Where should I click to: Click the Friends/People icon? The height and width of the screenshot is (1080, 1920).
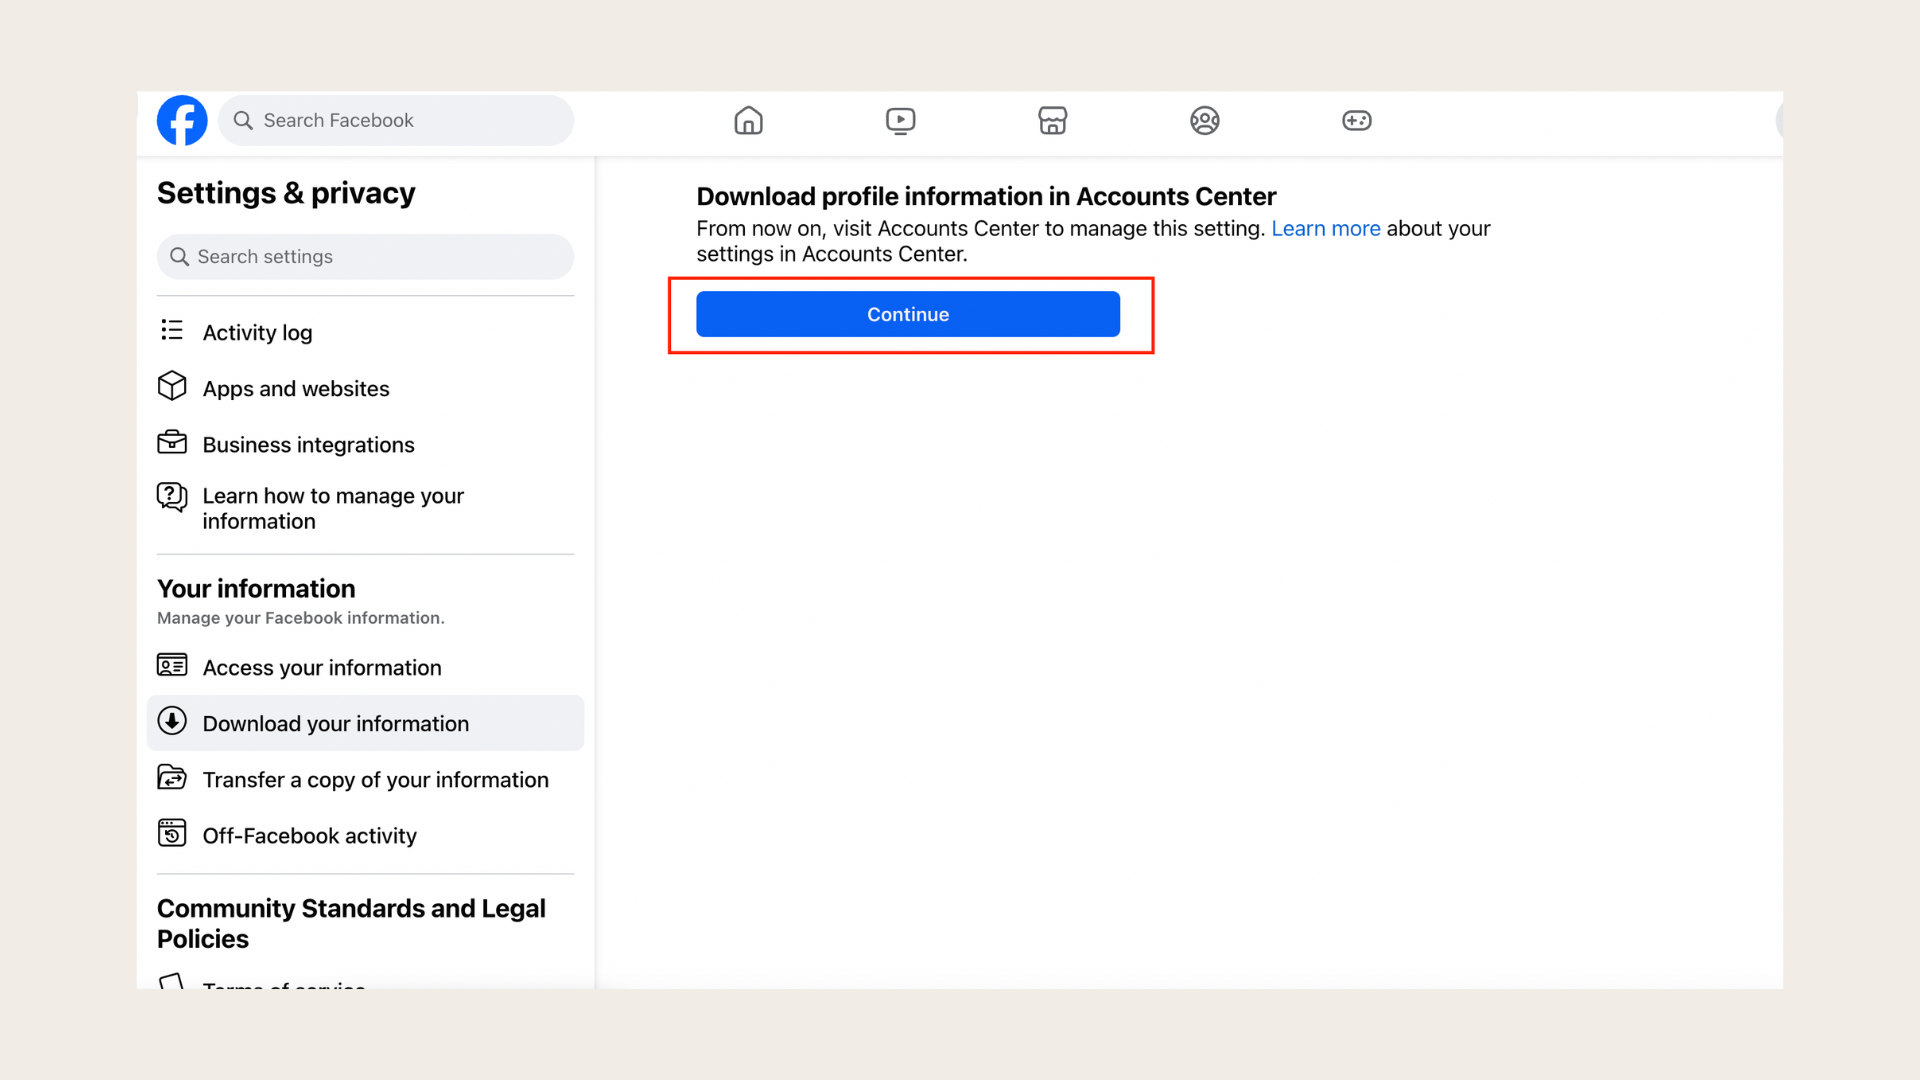[x=1204, y=120]
